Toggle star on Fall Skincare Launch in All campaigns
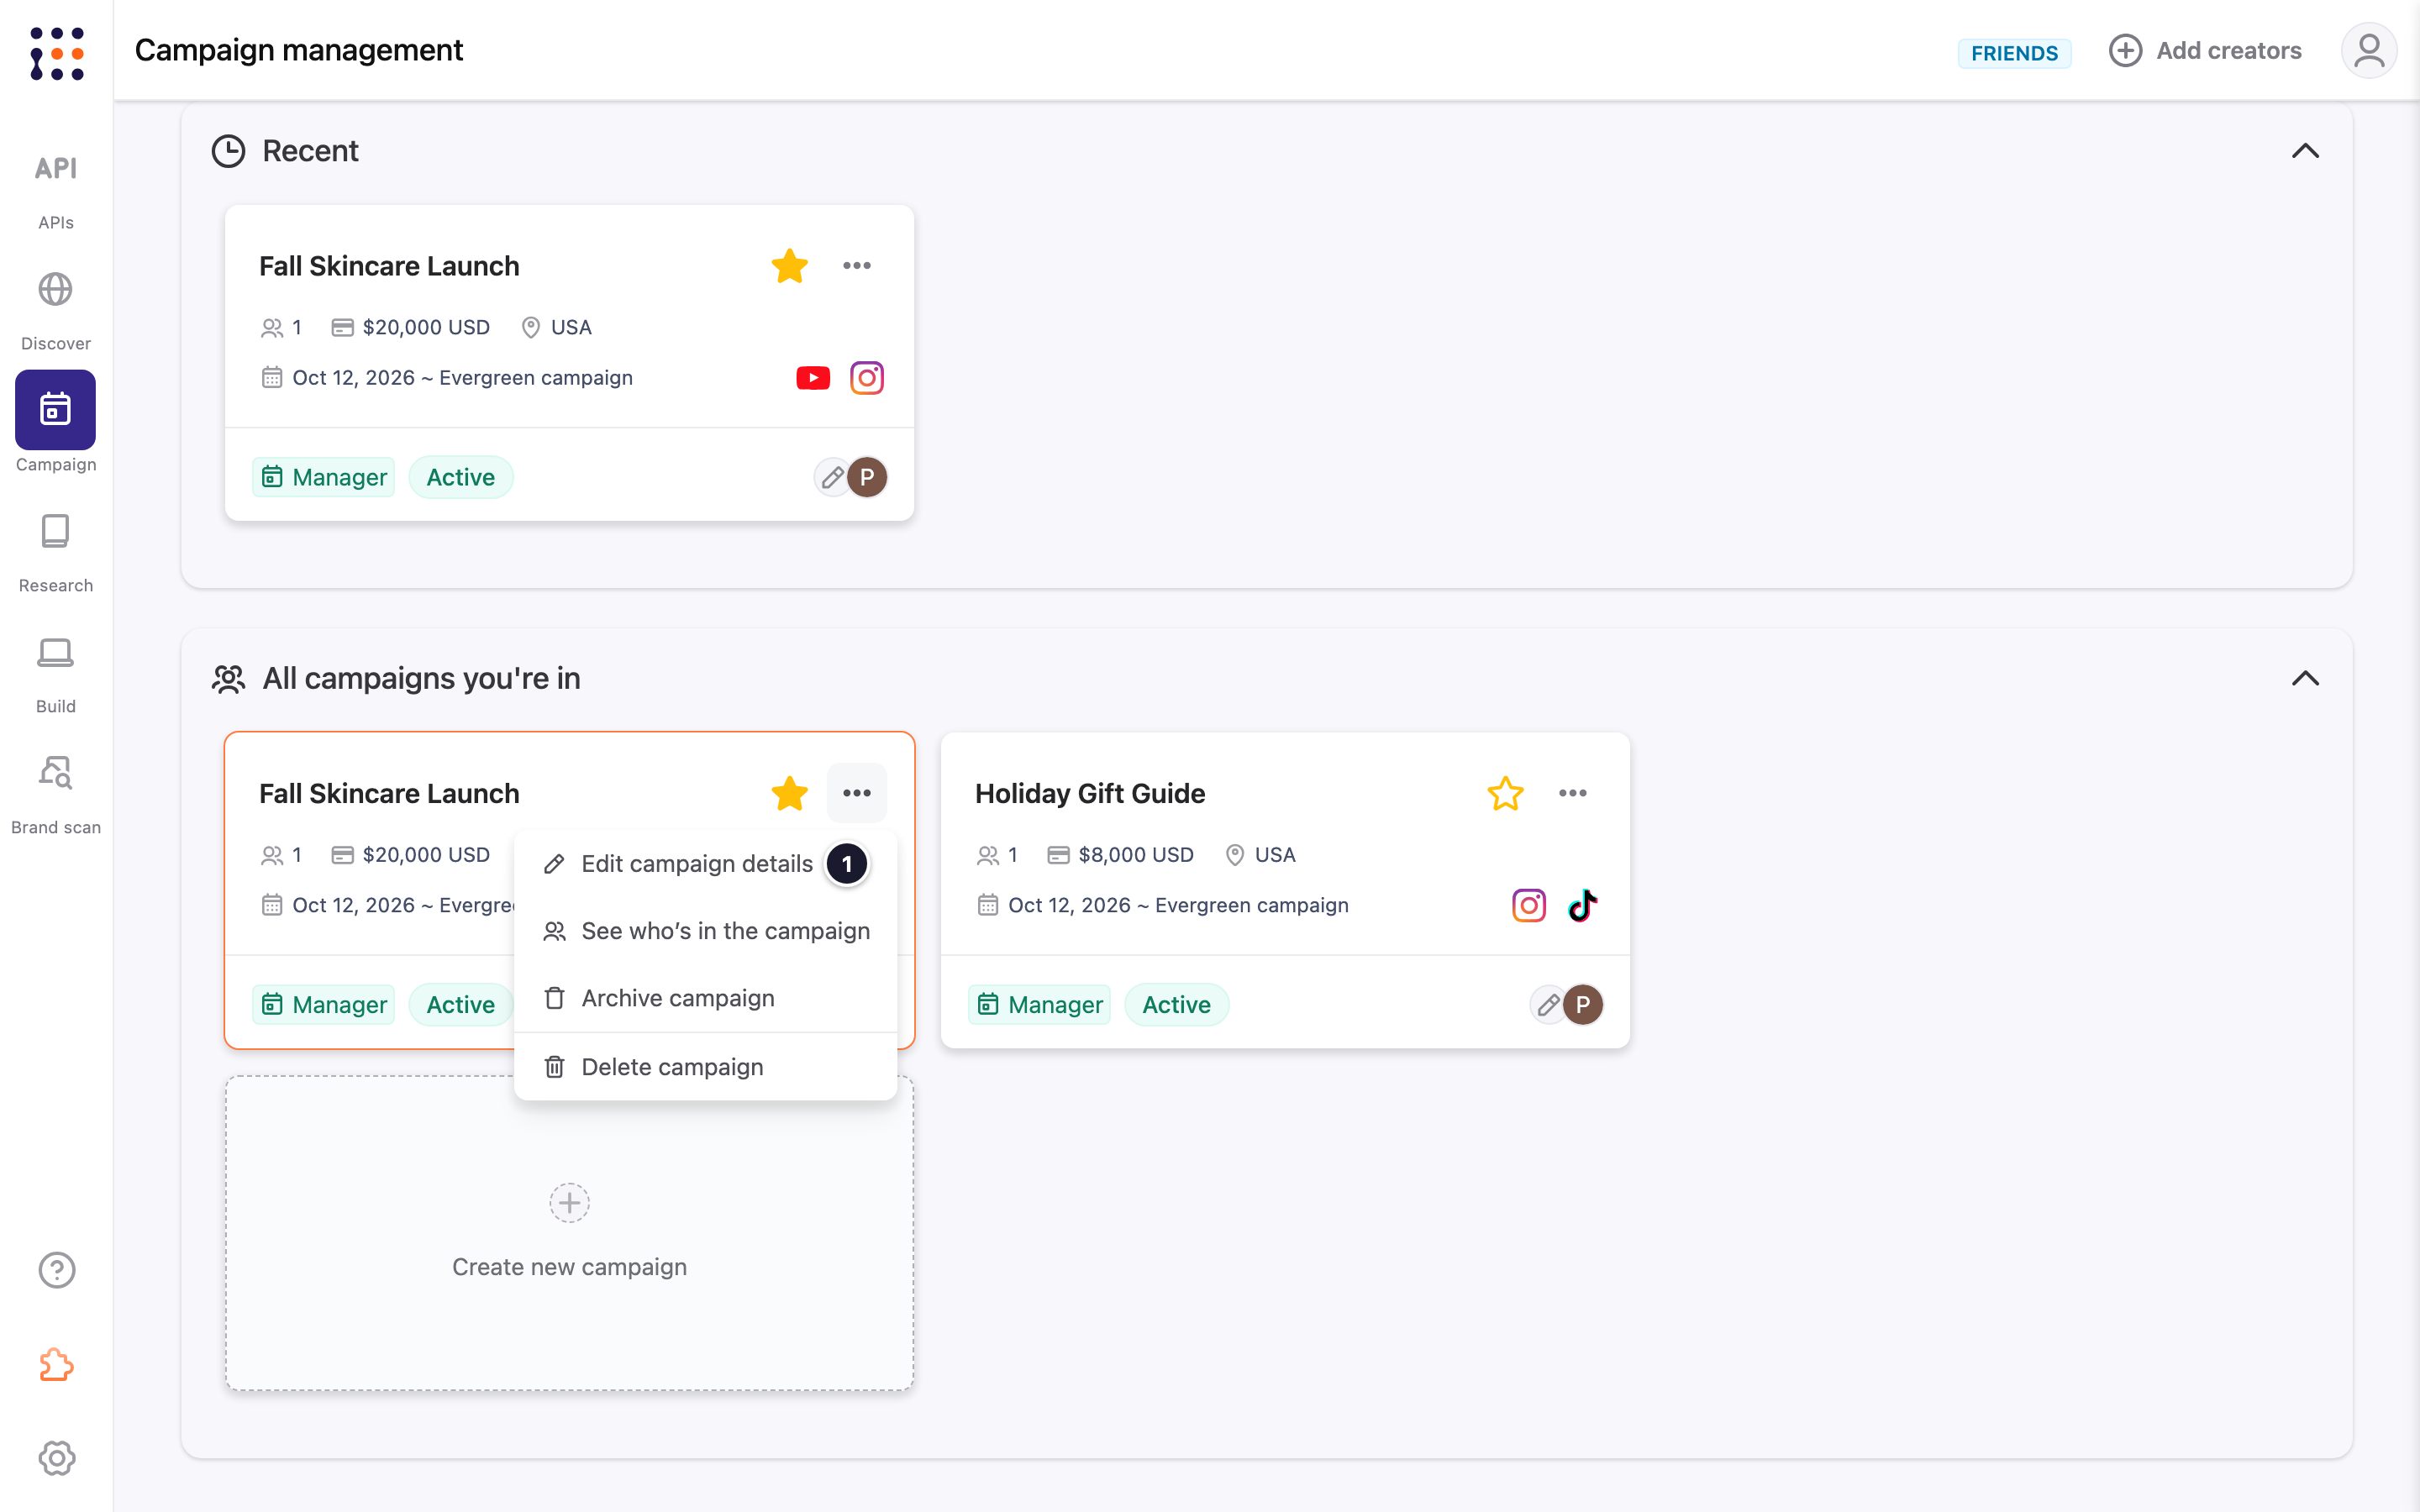 (x=790, y=793)
